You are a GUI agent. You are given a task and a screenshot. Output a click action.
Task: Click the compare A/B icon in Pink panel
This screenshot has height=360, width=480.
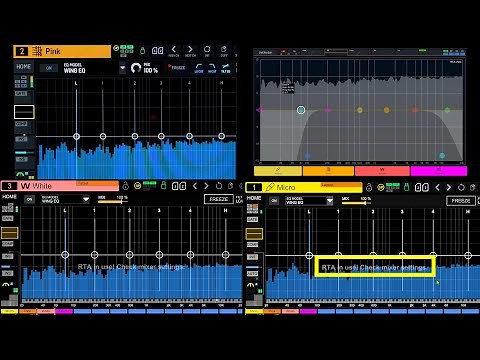[157, 51]
